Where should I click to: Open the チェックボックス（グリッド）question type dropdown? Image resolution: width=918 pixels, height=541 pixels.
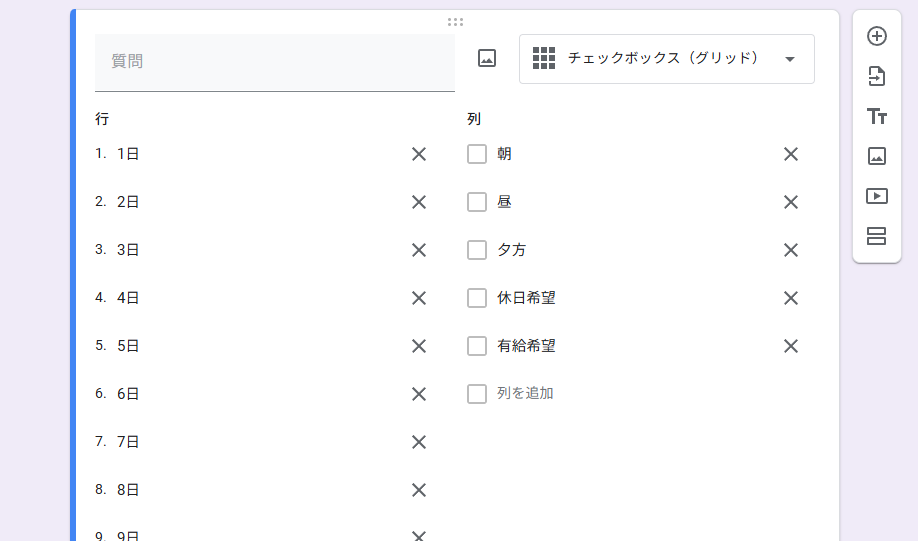pyautogui.click(x=666, y=59)
